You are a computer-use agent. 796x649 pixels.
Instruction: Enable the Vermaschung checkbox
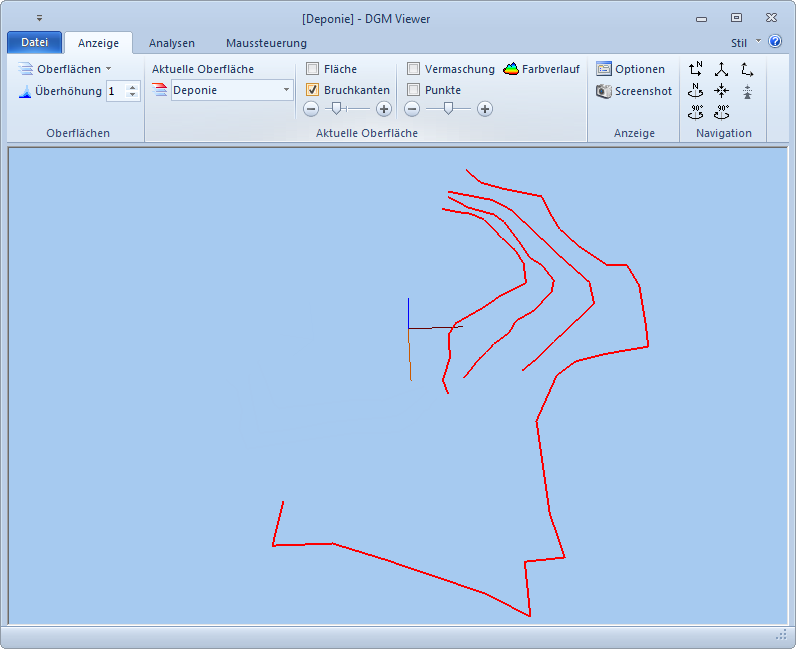(x=414, y=69)
